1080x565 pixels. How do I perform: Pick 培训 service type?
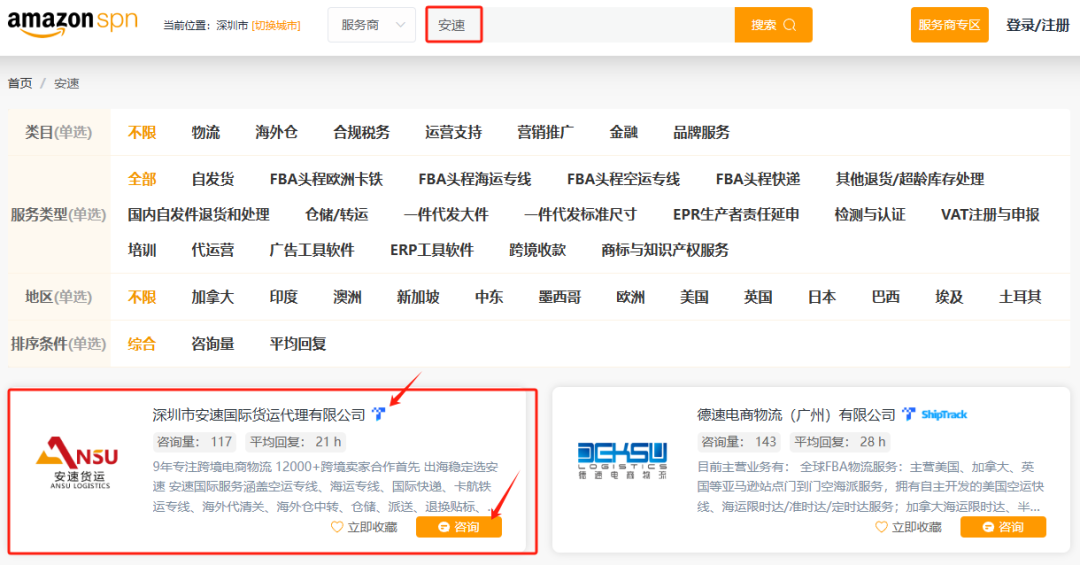[x=142, y=250]
